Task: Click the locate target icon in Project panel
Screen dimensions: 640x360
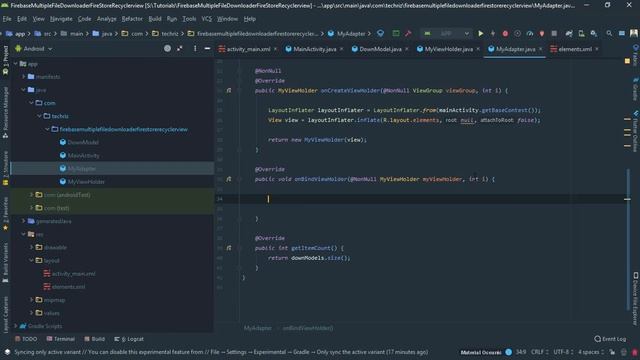Action: click(x=167, y=48)
